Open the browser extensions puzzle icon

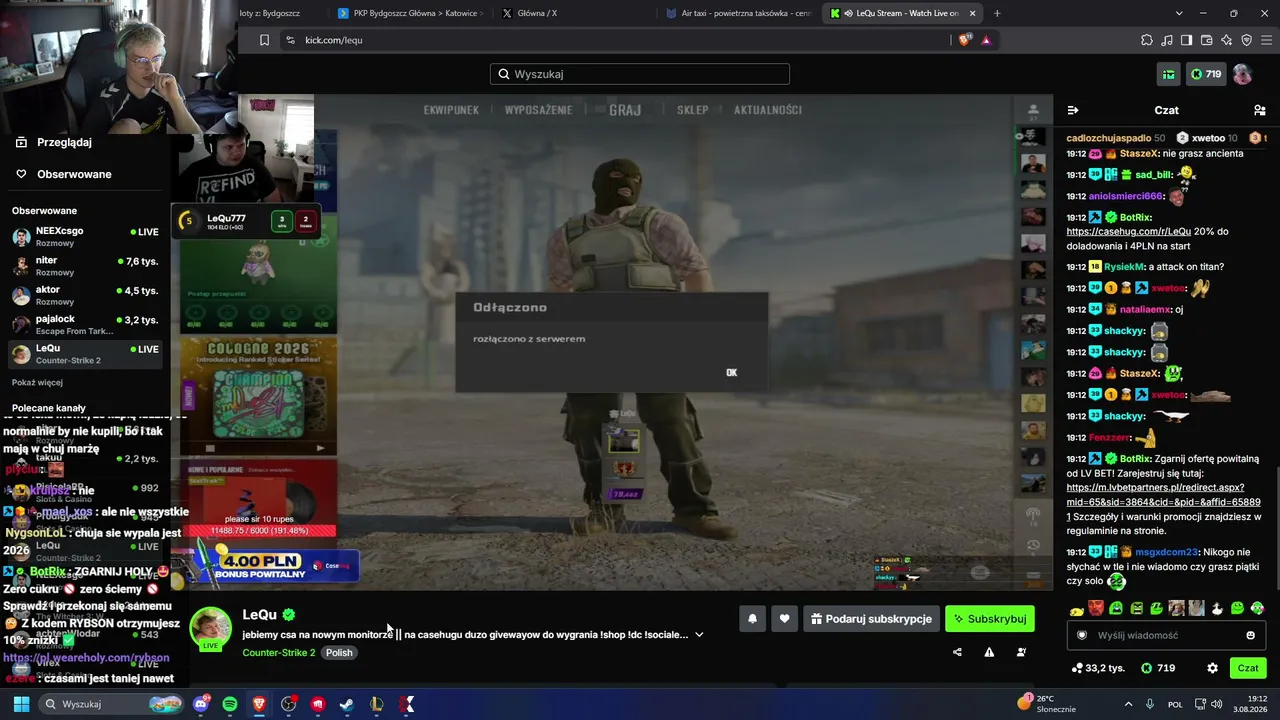point(1147,40)
